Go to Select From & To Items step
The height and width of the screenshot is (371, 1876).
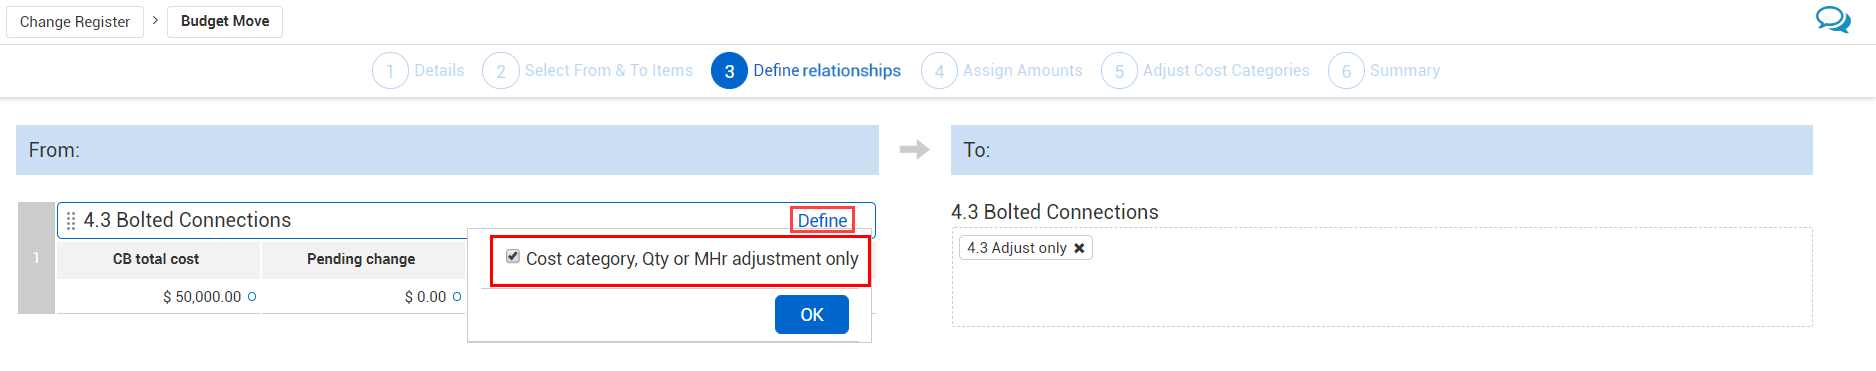tap(608, 71)
